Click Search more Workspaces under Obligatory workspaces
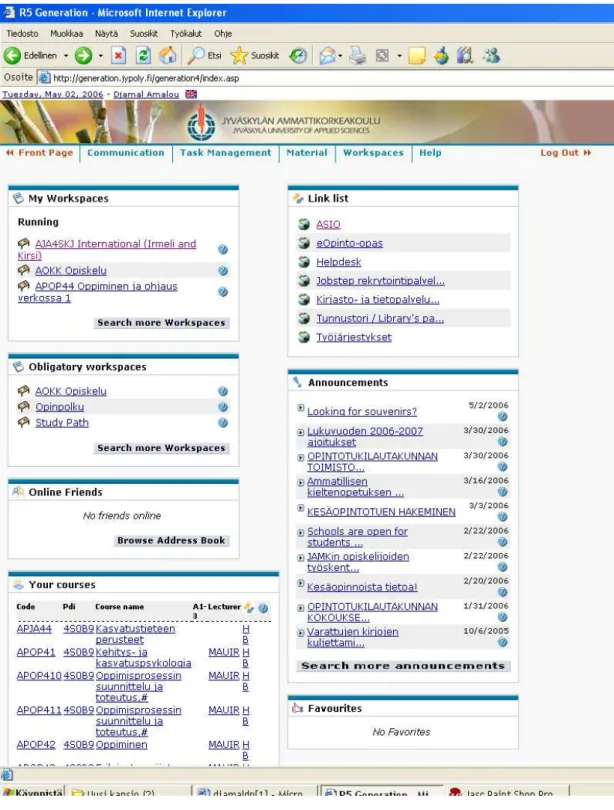614x810 pixels. [161, 448]
